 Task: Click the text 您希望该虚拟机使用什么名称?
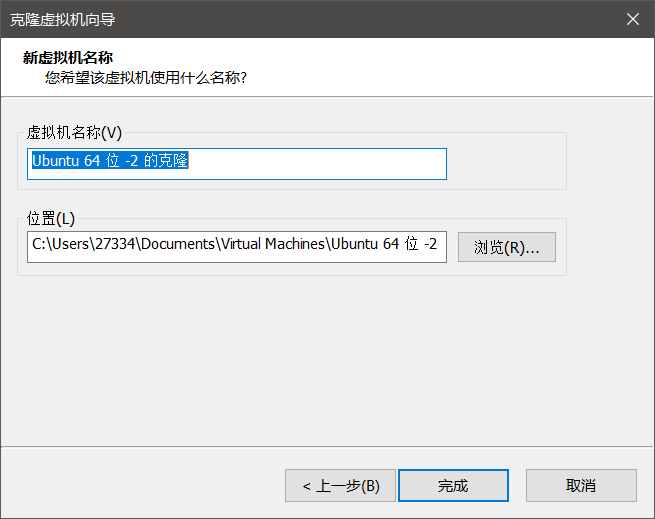tap(146, 78)
